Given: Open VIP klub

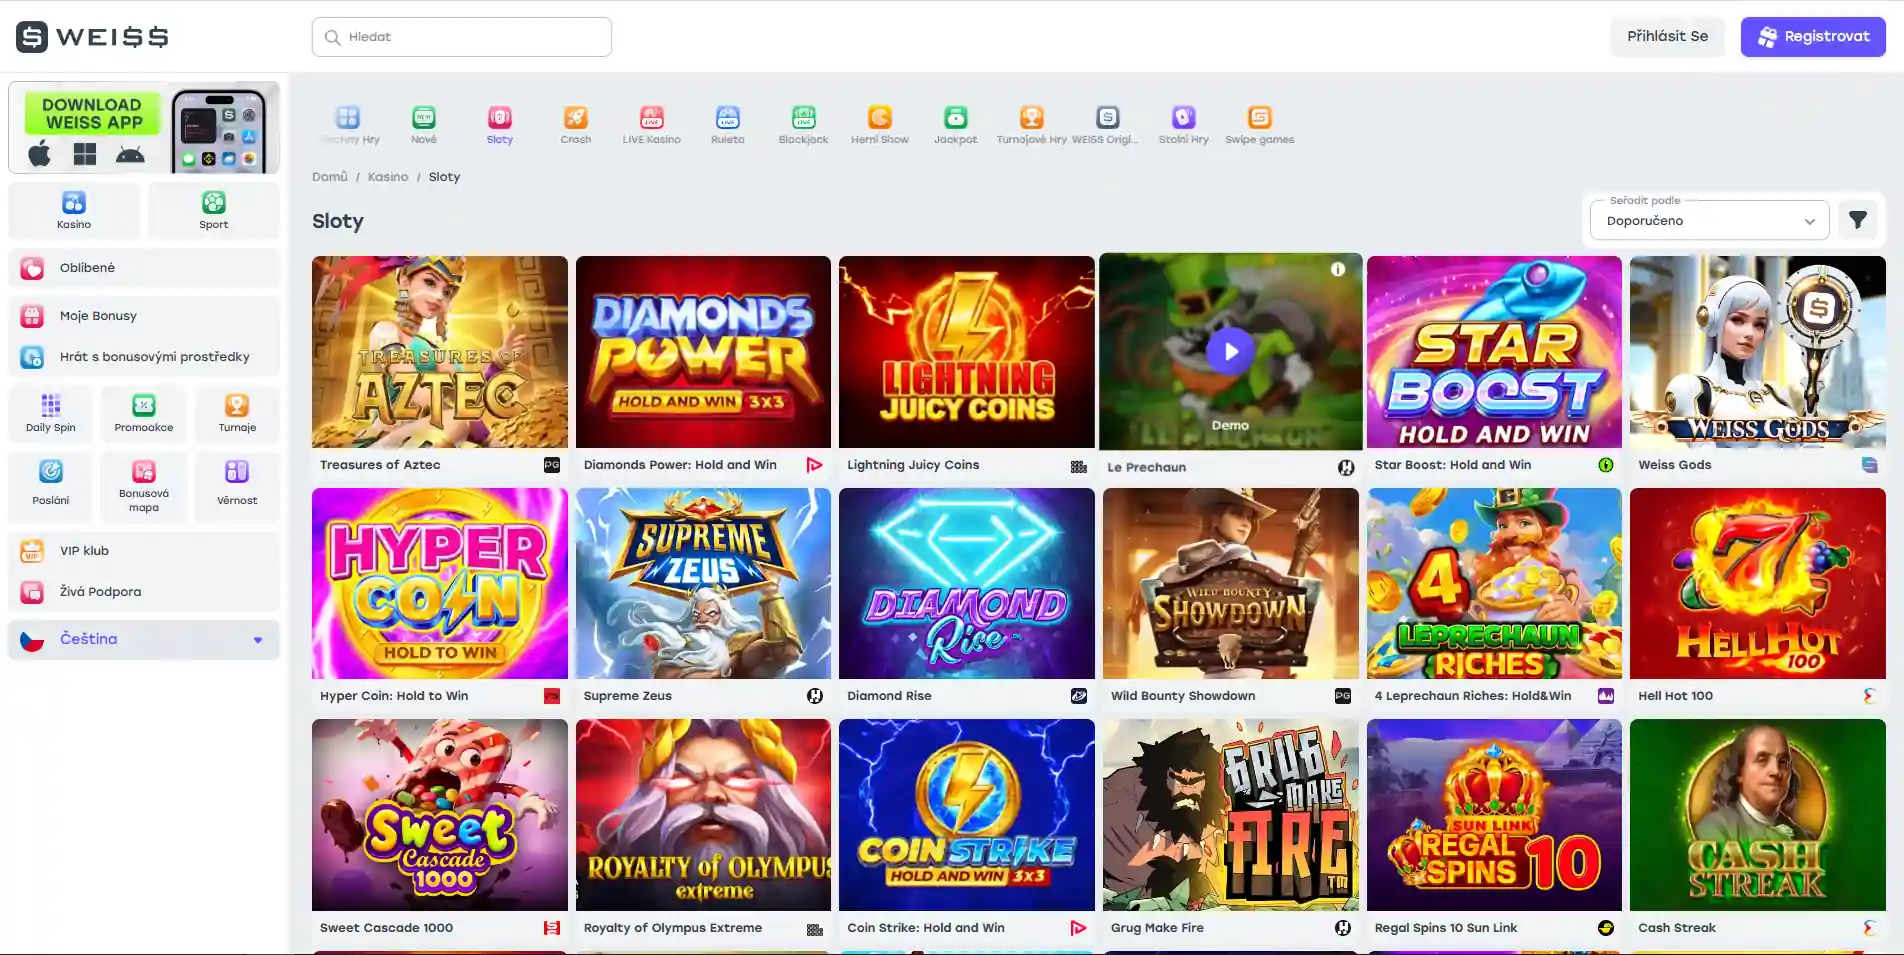Looking at the screenshot, I should (144, 551).
